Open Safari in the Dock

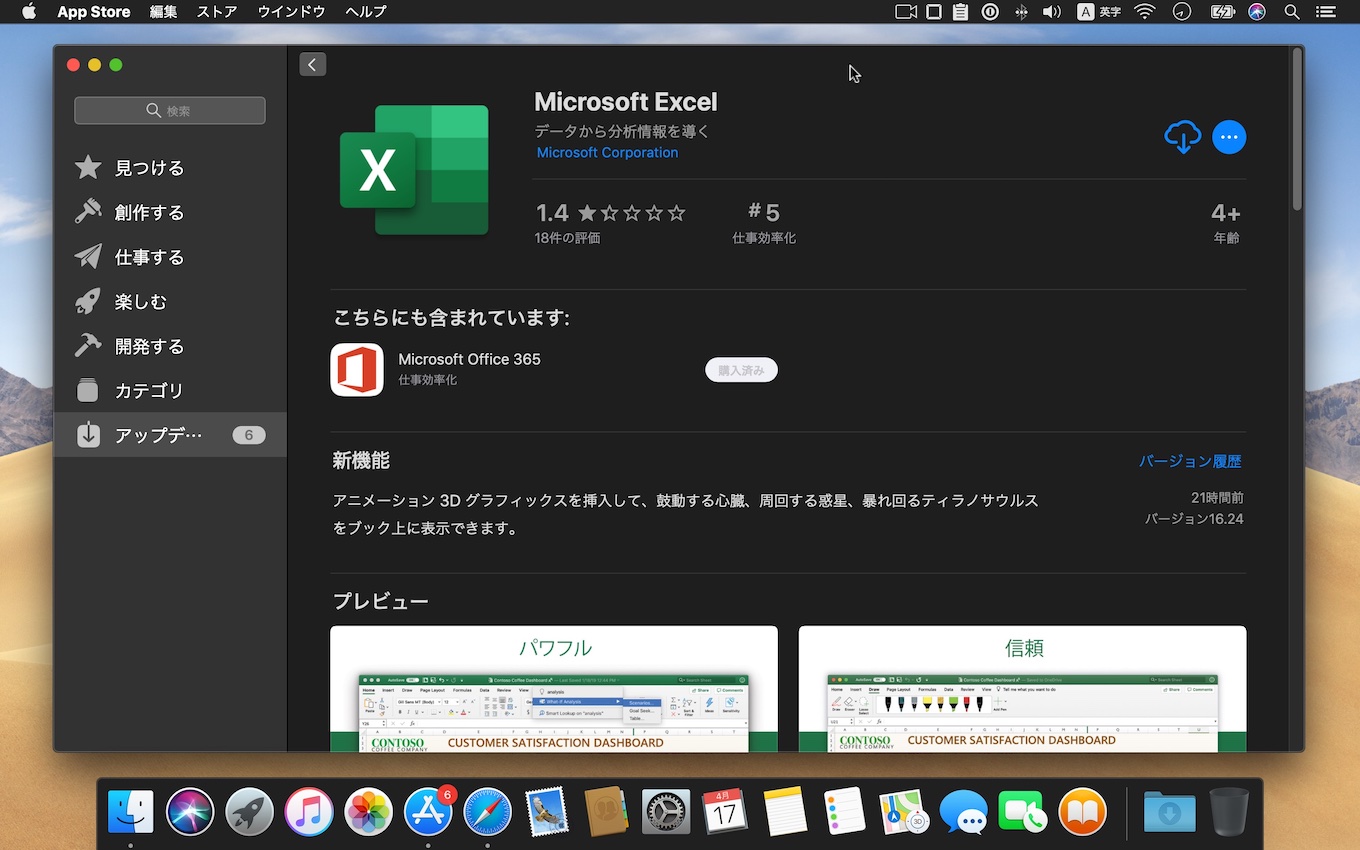click(487, 811)
